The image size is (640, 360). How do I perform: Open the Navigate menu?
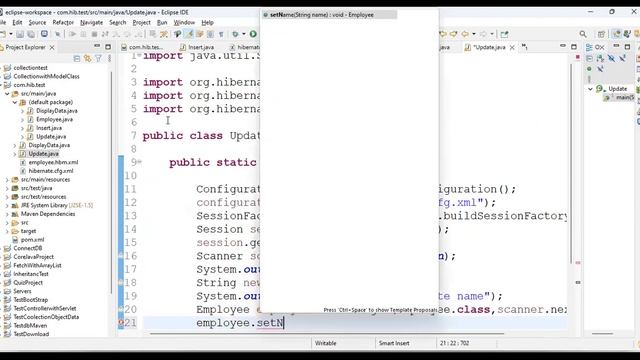click(x=91, y=22)
